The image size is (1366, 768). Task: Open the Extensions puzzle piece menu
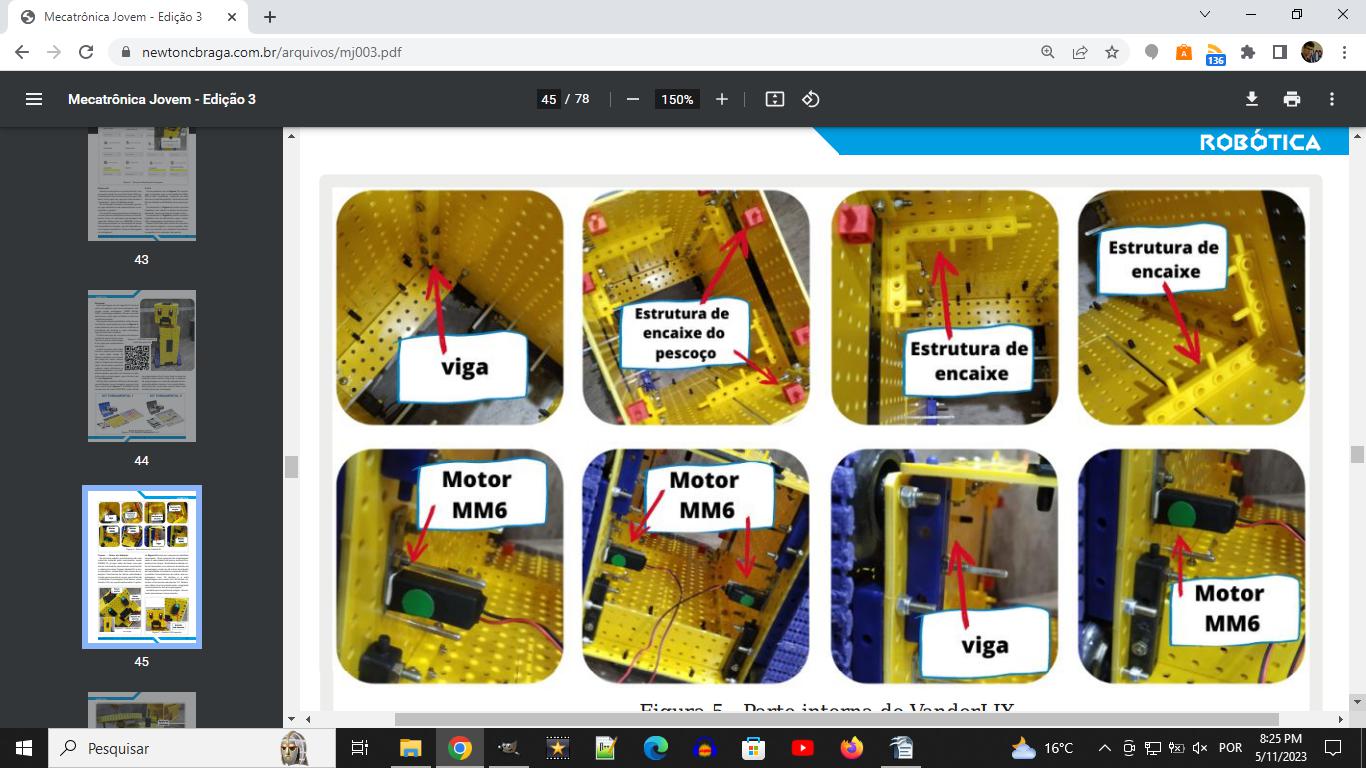point(1248,52)
